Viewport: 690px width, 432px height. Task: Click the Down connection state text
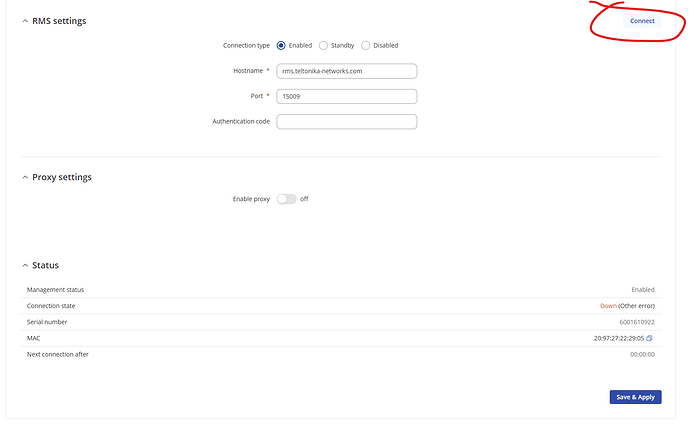[608, 306]
